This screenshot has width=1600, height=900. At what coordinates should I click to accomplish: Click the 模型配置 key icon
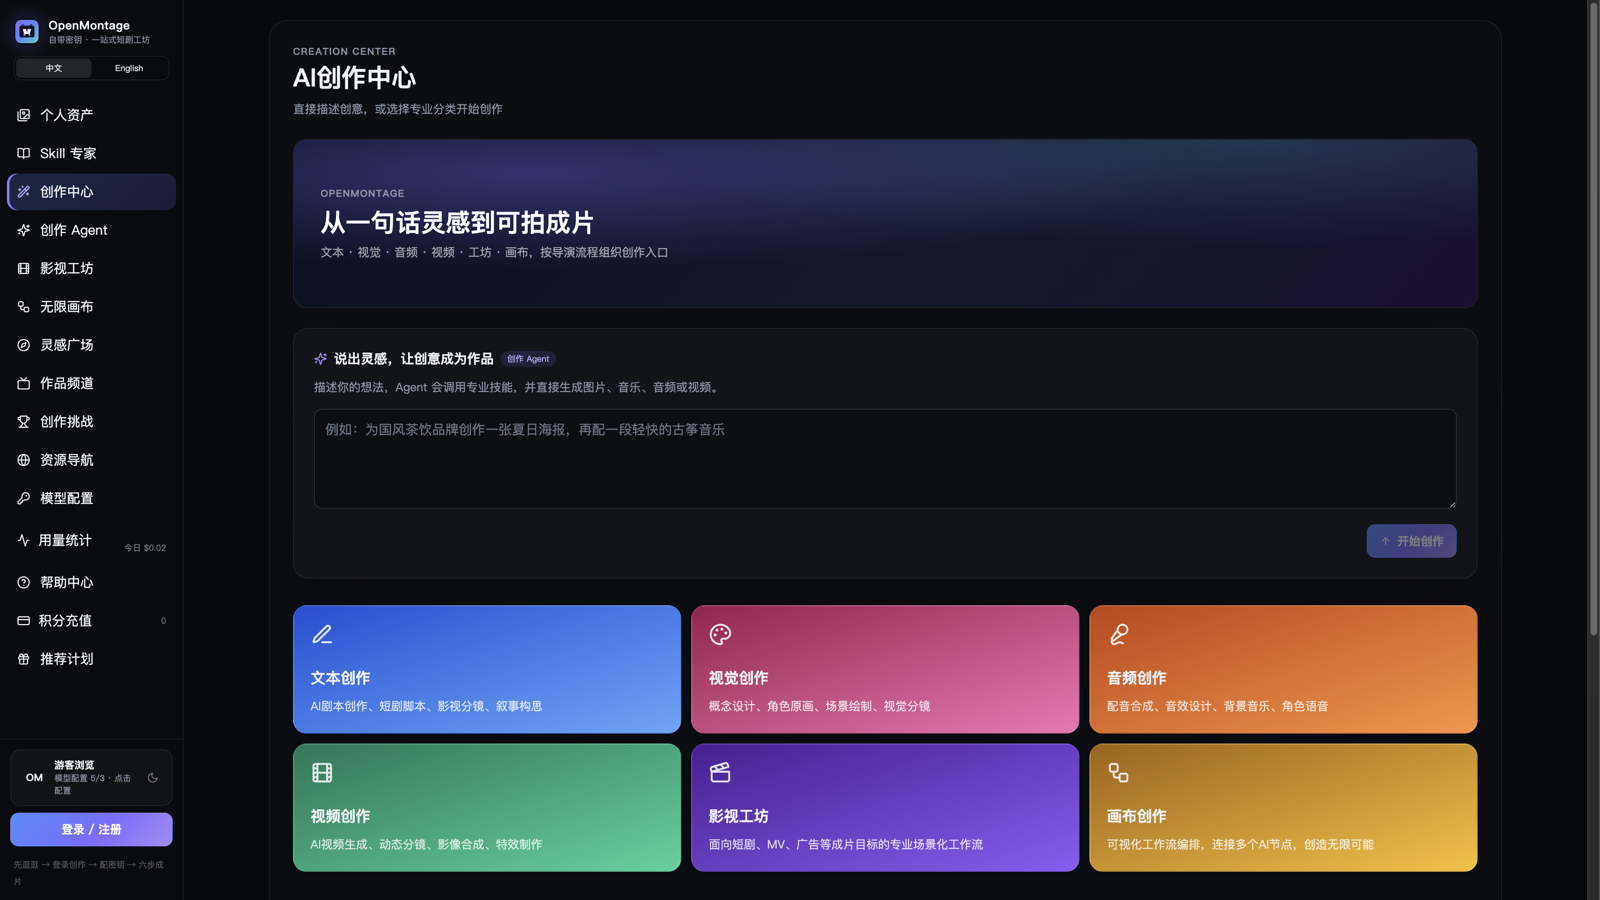23,498
